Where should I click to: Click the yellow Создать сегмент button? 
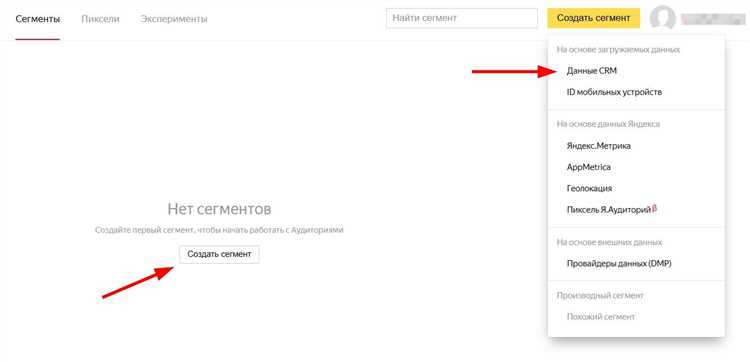pyautogui.click(x=594, y=18)
